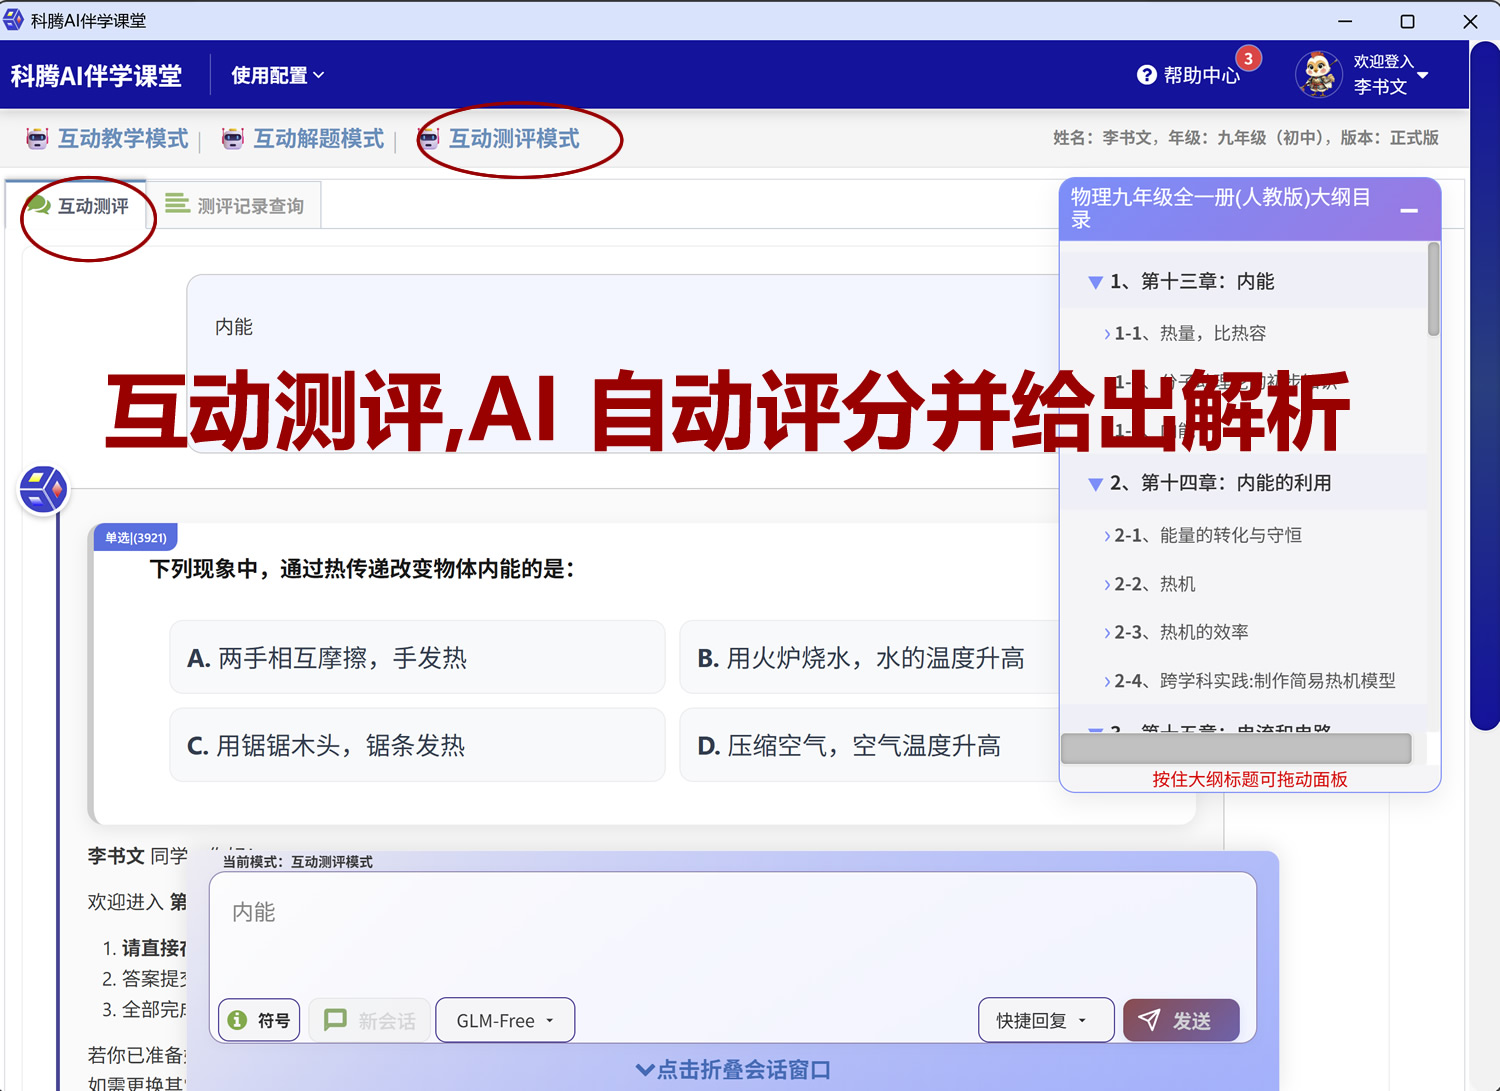Click the robot icon beside 互动测评模式
Viewport: 1500px width, 1091px height.
coord(428,139)
